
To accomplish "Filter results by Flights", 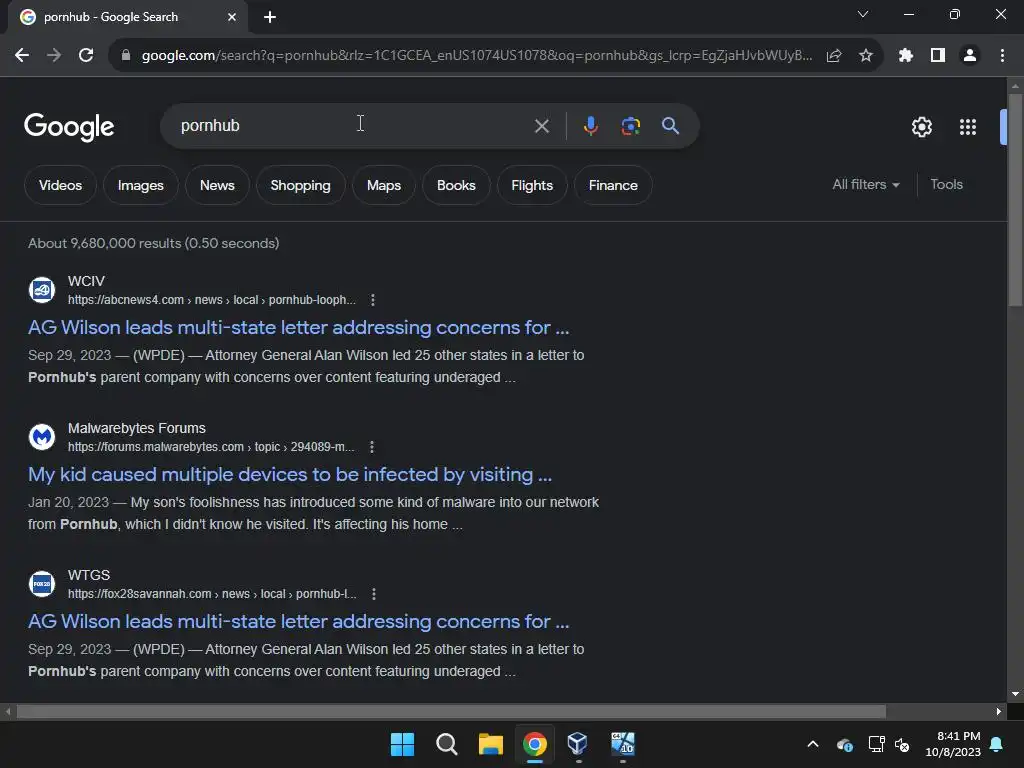I will (532, 185).
